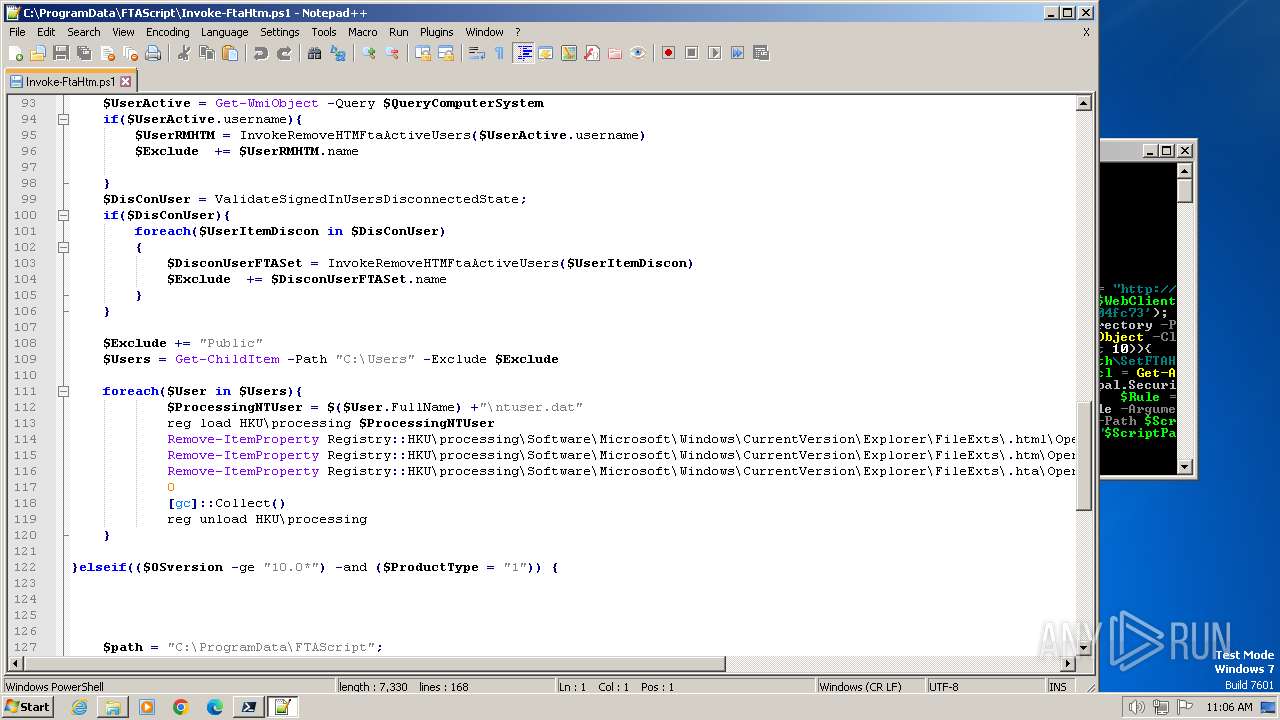
Task: Open the user defined language icon
Action: pyautogui.click(x=546, y=53)
